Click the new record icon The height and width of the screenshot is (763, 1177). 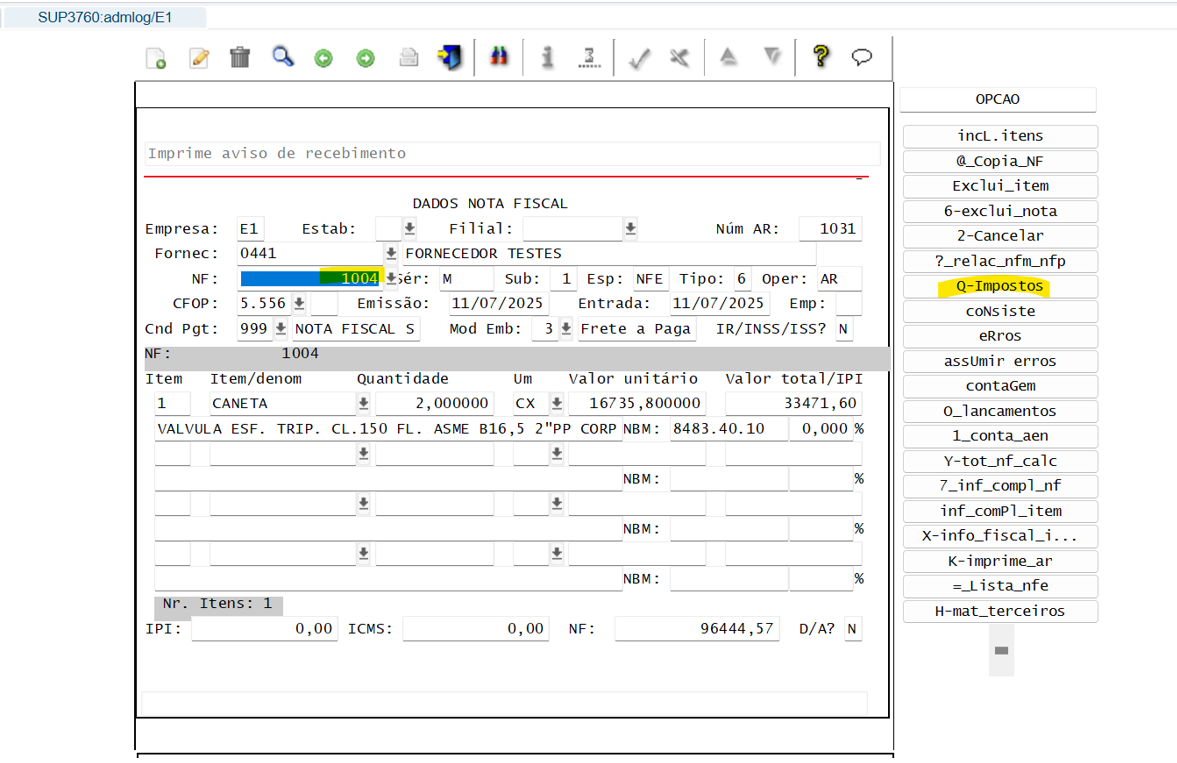[154, 57]
